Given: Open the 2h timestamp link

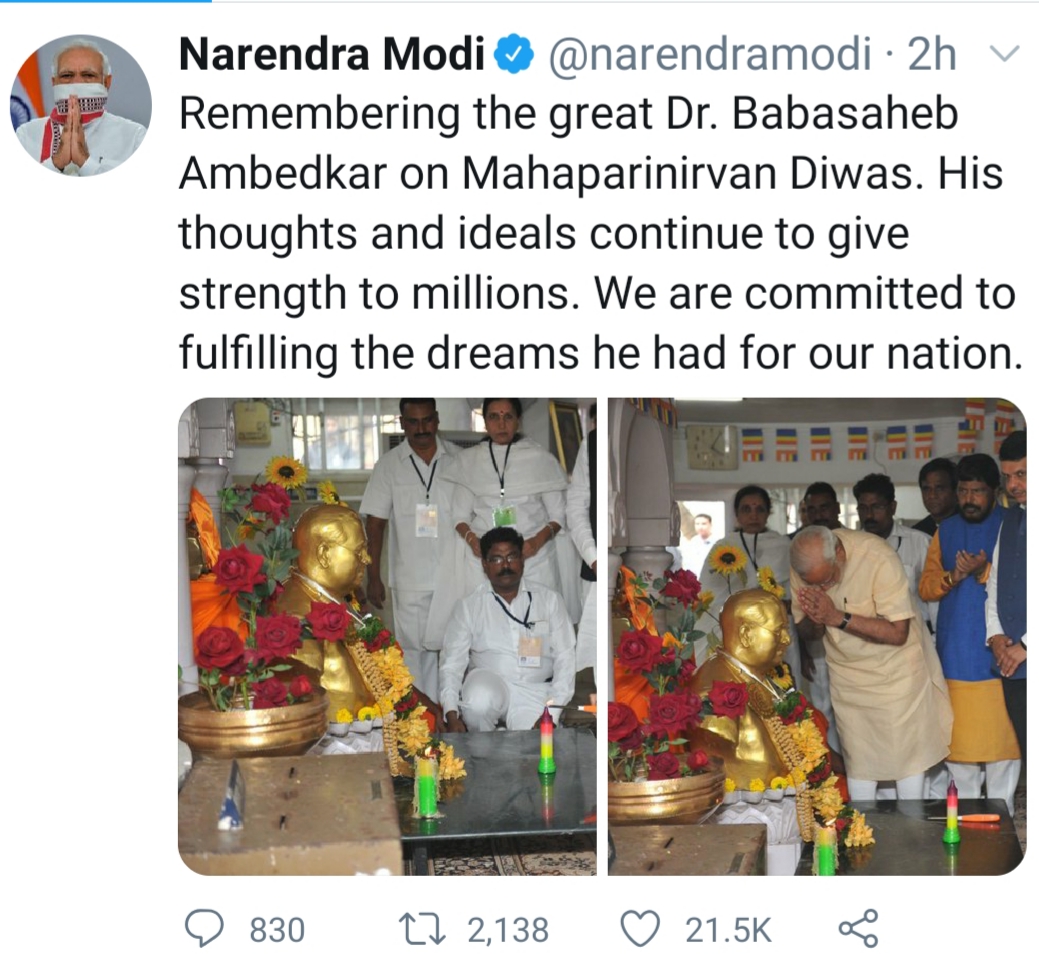Looking at the screenshot, I should [932, 54].
